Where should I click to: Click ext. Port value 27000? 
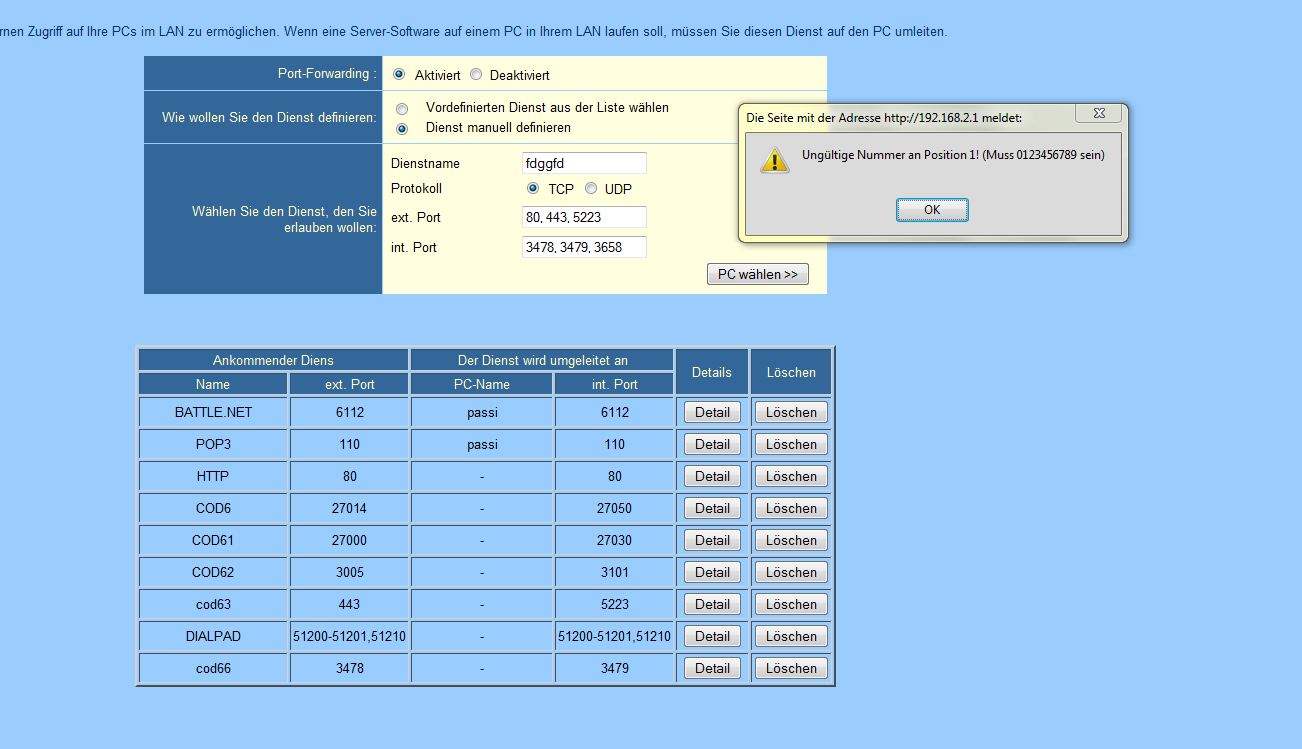click(x=349, y=540)
